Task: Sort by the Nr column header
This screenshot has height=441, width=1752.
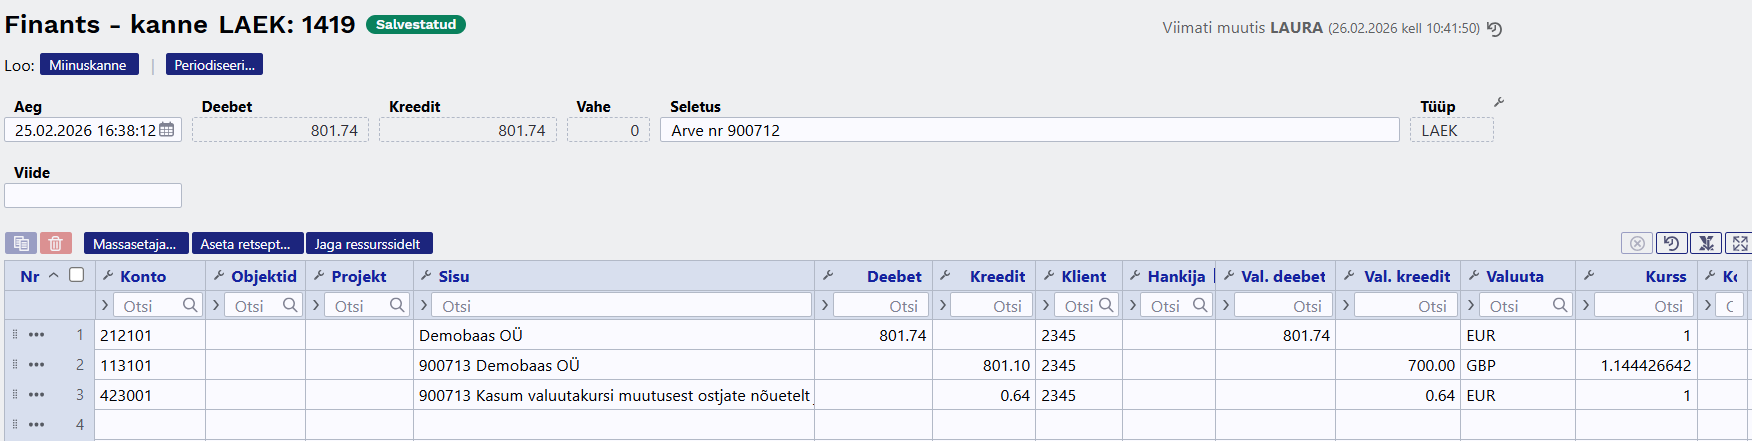Action: click(x=30, y=276)
